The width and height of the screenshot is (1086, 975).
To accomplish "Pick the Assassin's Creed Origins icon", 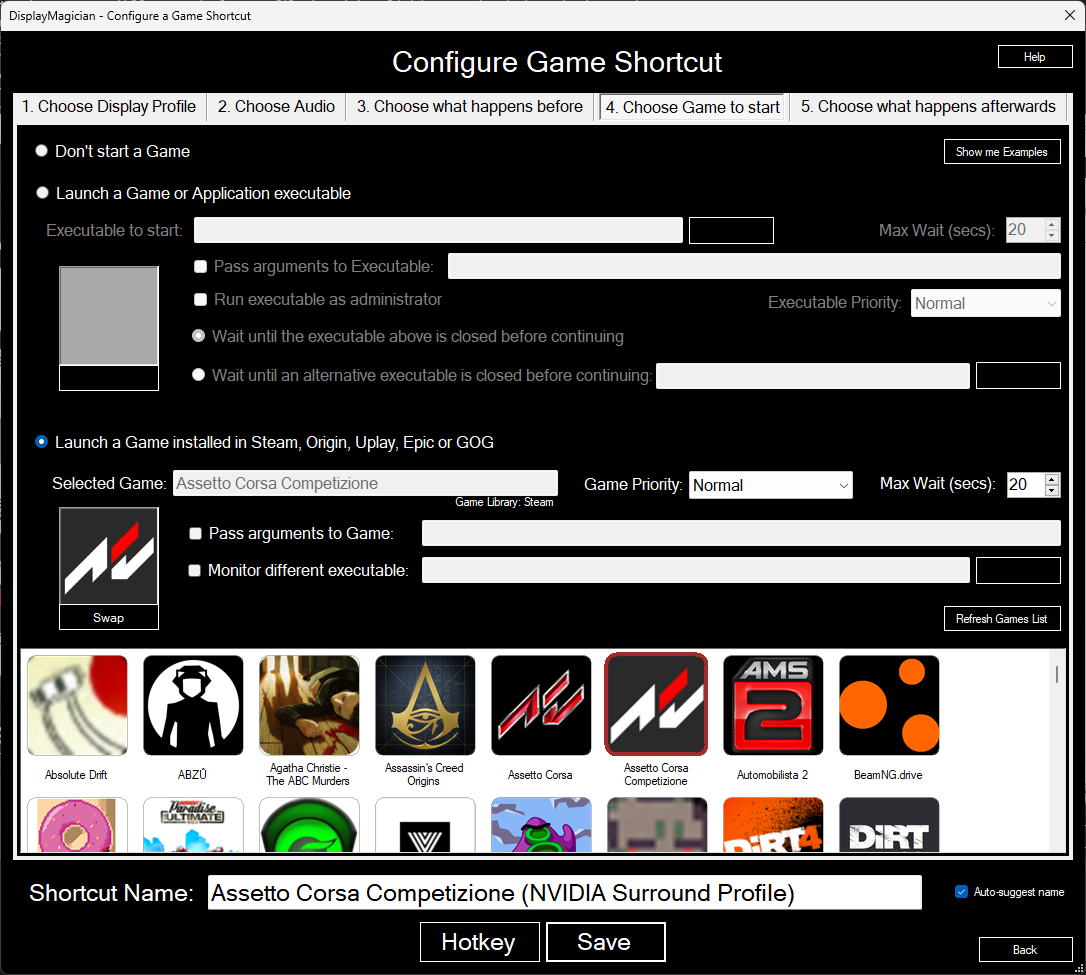I will 425,705.
